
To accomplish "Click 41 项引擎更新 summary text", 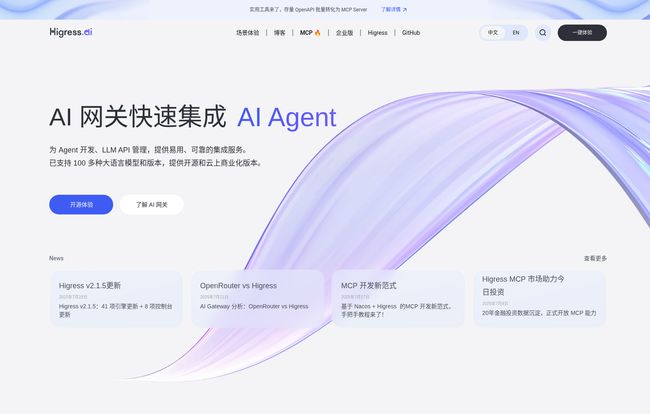I will pos(116,310).
